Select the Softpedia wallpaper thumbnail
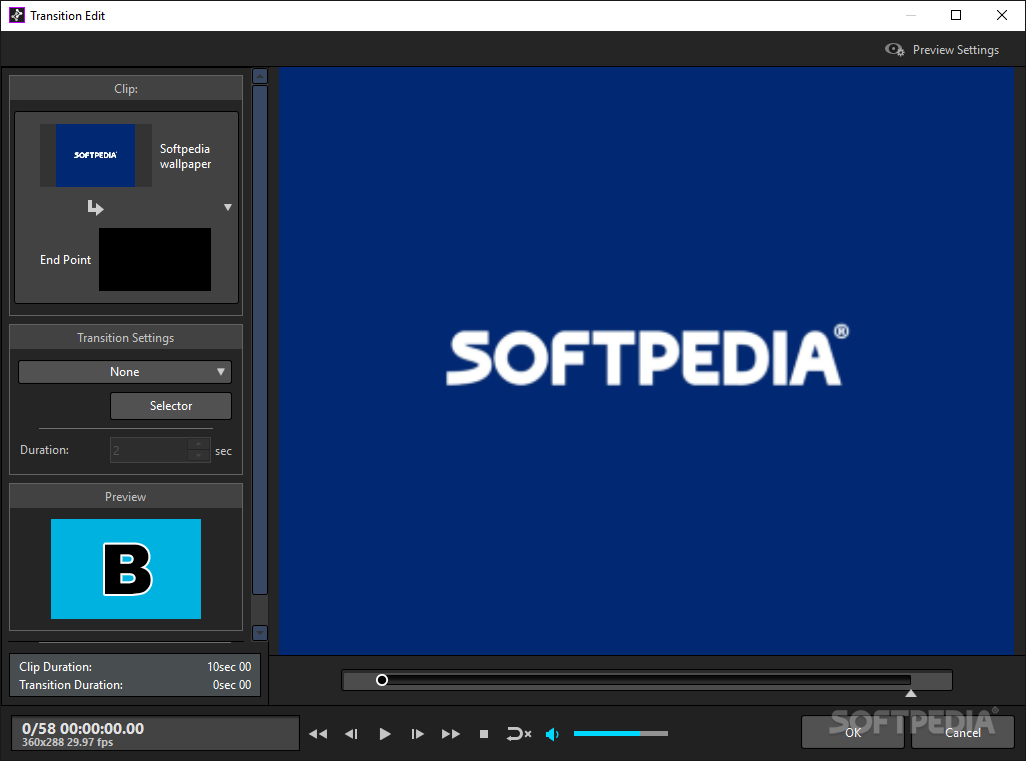Screen dimensions: 1026x761 pos(96,156)
